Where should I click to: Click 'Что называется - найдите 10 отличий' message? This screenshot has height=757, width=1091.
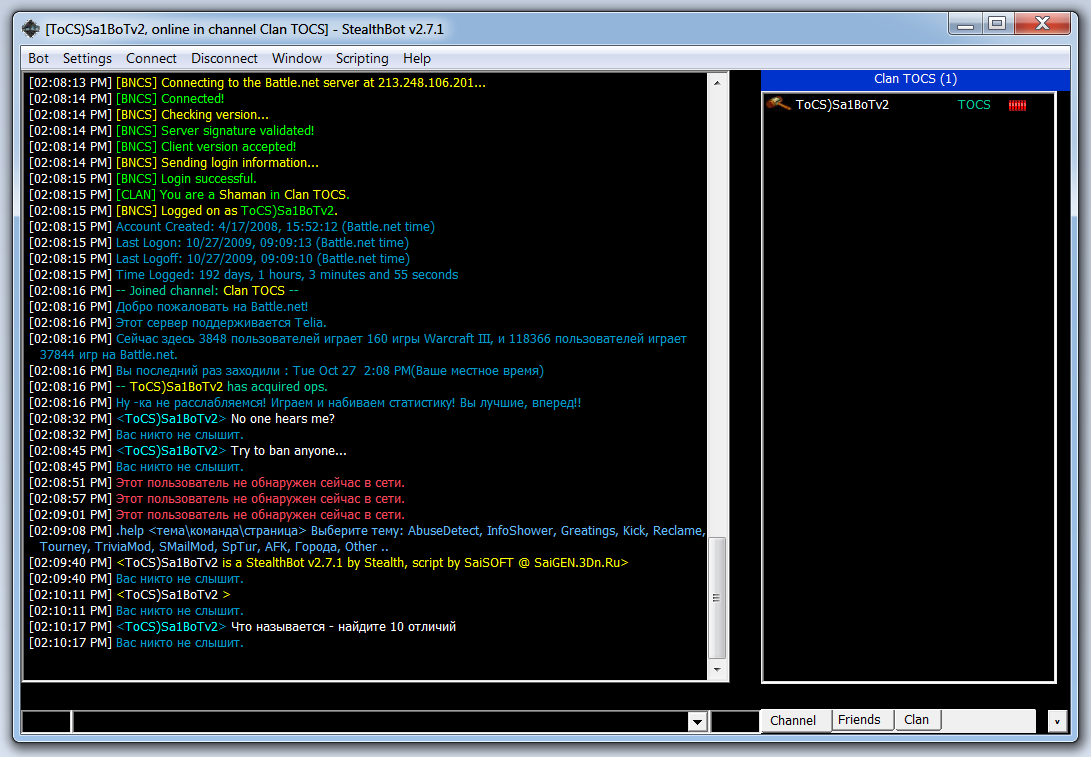pos(243,627)
